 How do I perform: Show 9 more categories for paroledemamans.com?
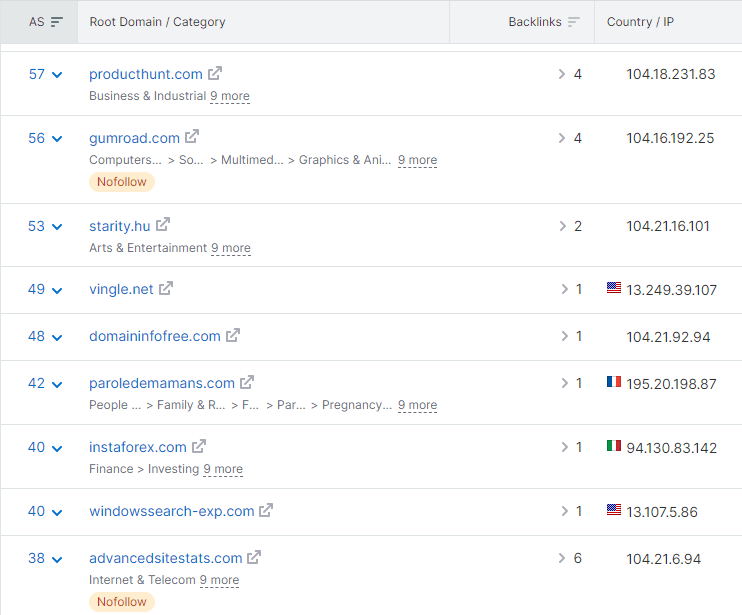click(417, 405)
